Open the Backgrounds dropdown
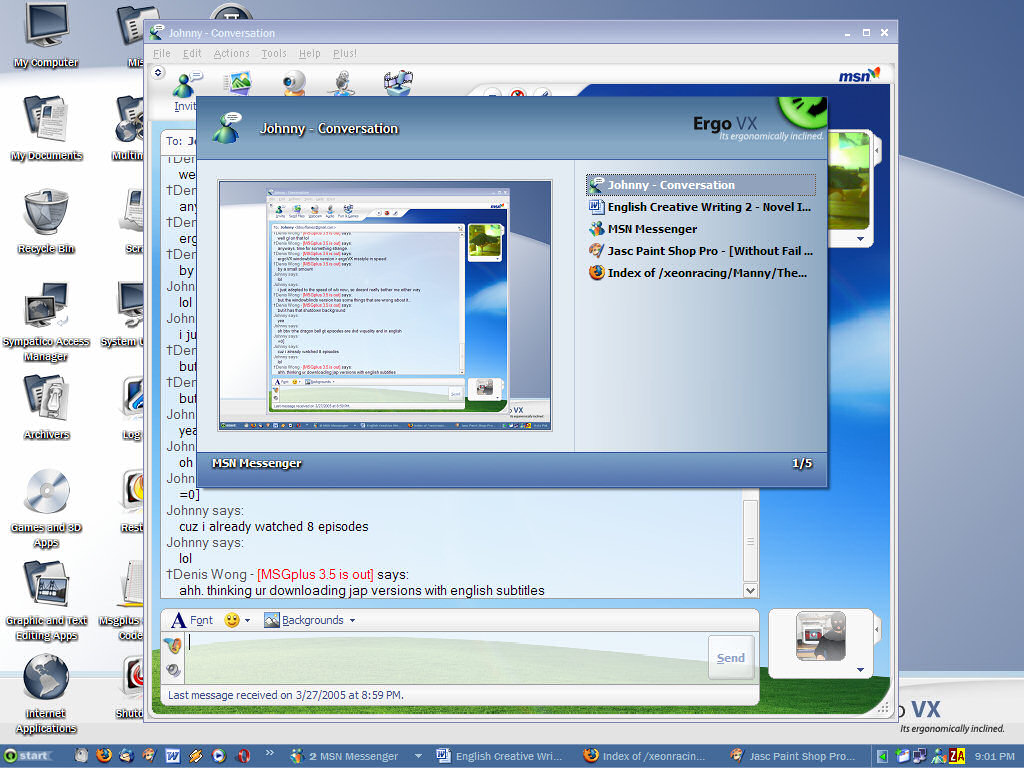 [310, 620]
